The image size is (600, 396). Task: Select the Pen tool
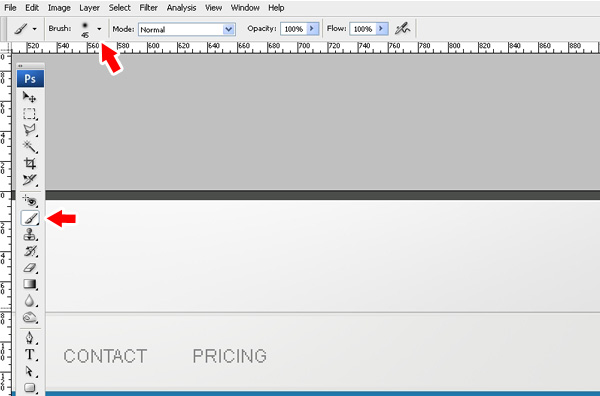29,338
